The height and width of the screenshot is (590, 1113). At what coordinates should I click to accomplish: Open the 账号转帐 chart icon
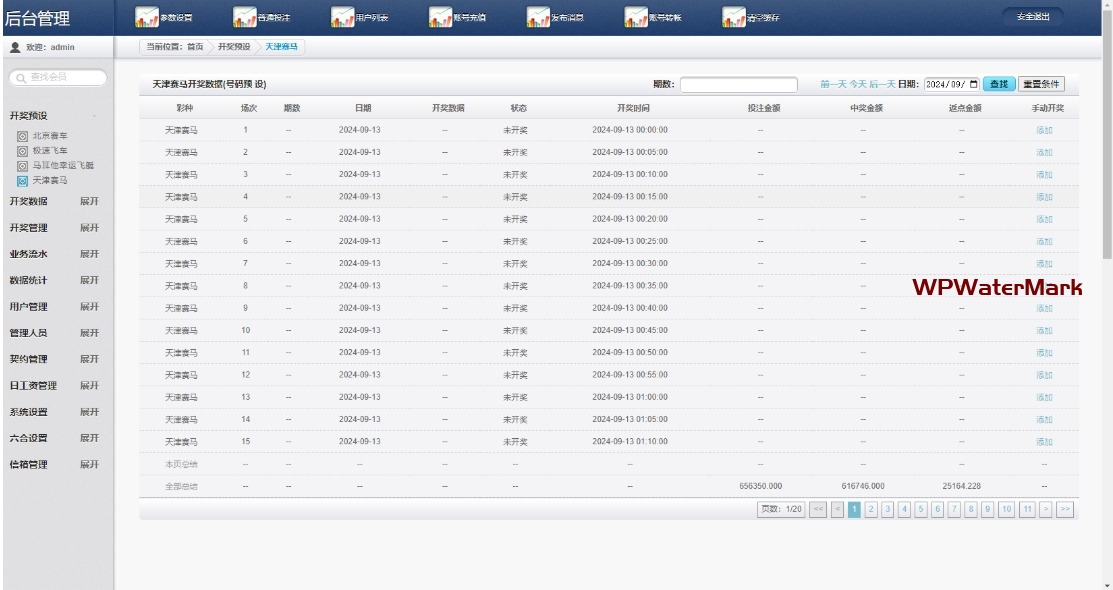point(636,16)
